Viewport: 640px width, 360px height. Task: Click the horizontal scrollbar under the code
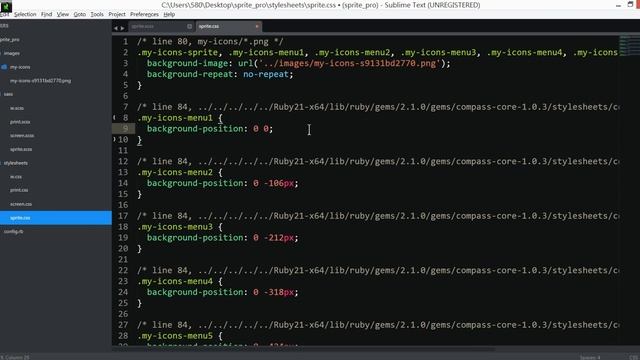[x=304, y=349]
